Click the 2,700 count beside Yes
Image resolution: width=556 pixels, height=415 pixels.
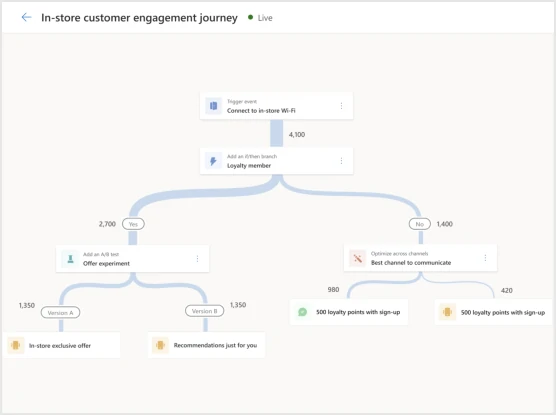pyautogui.click(x=107, y=224)
